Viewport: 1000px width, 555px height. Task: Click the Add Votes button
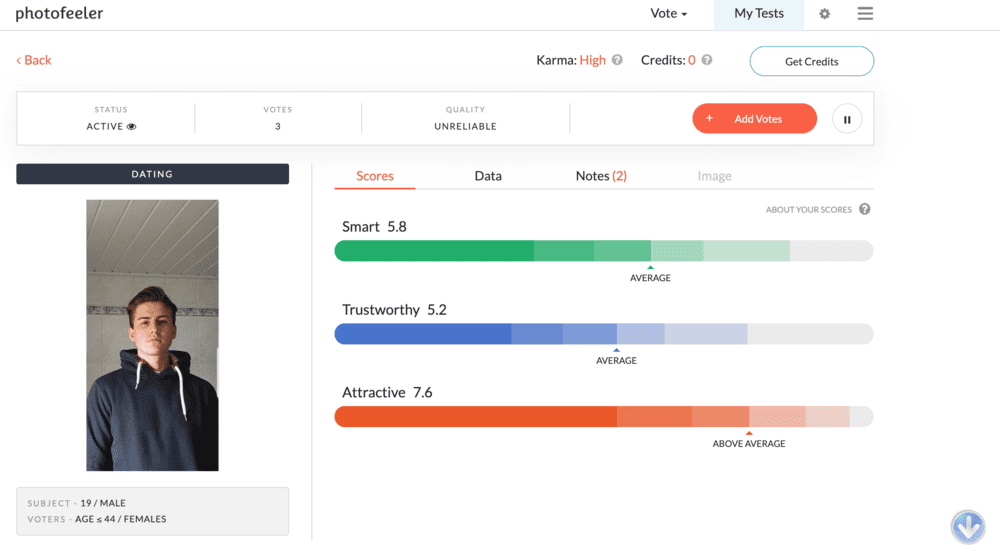tap(754, 119)
